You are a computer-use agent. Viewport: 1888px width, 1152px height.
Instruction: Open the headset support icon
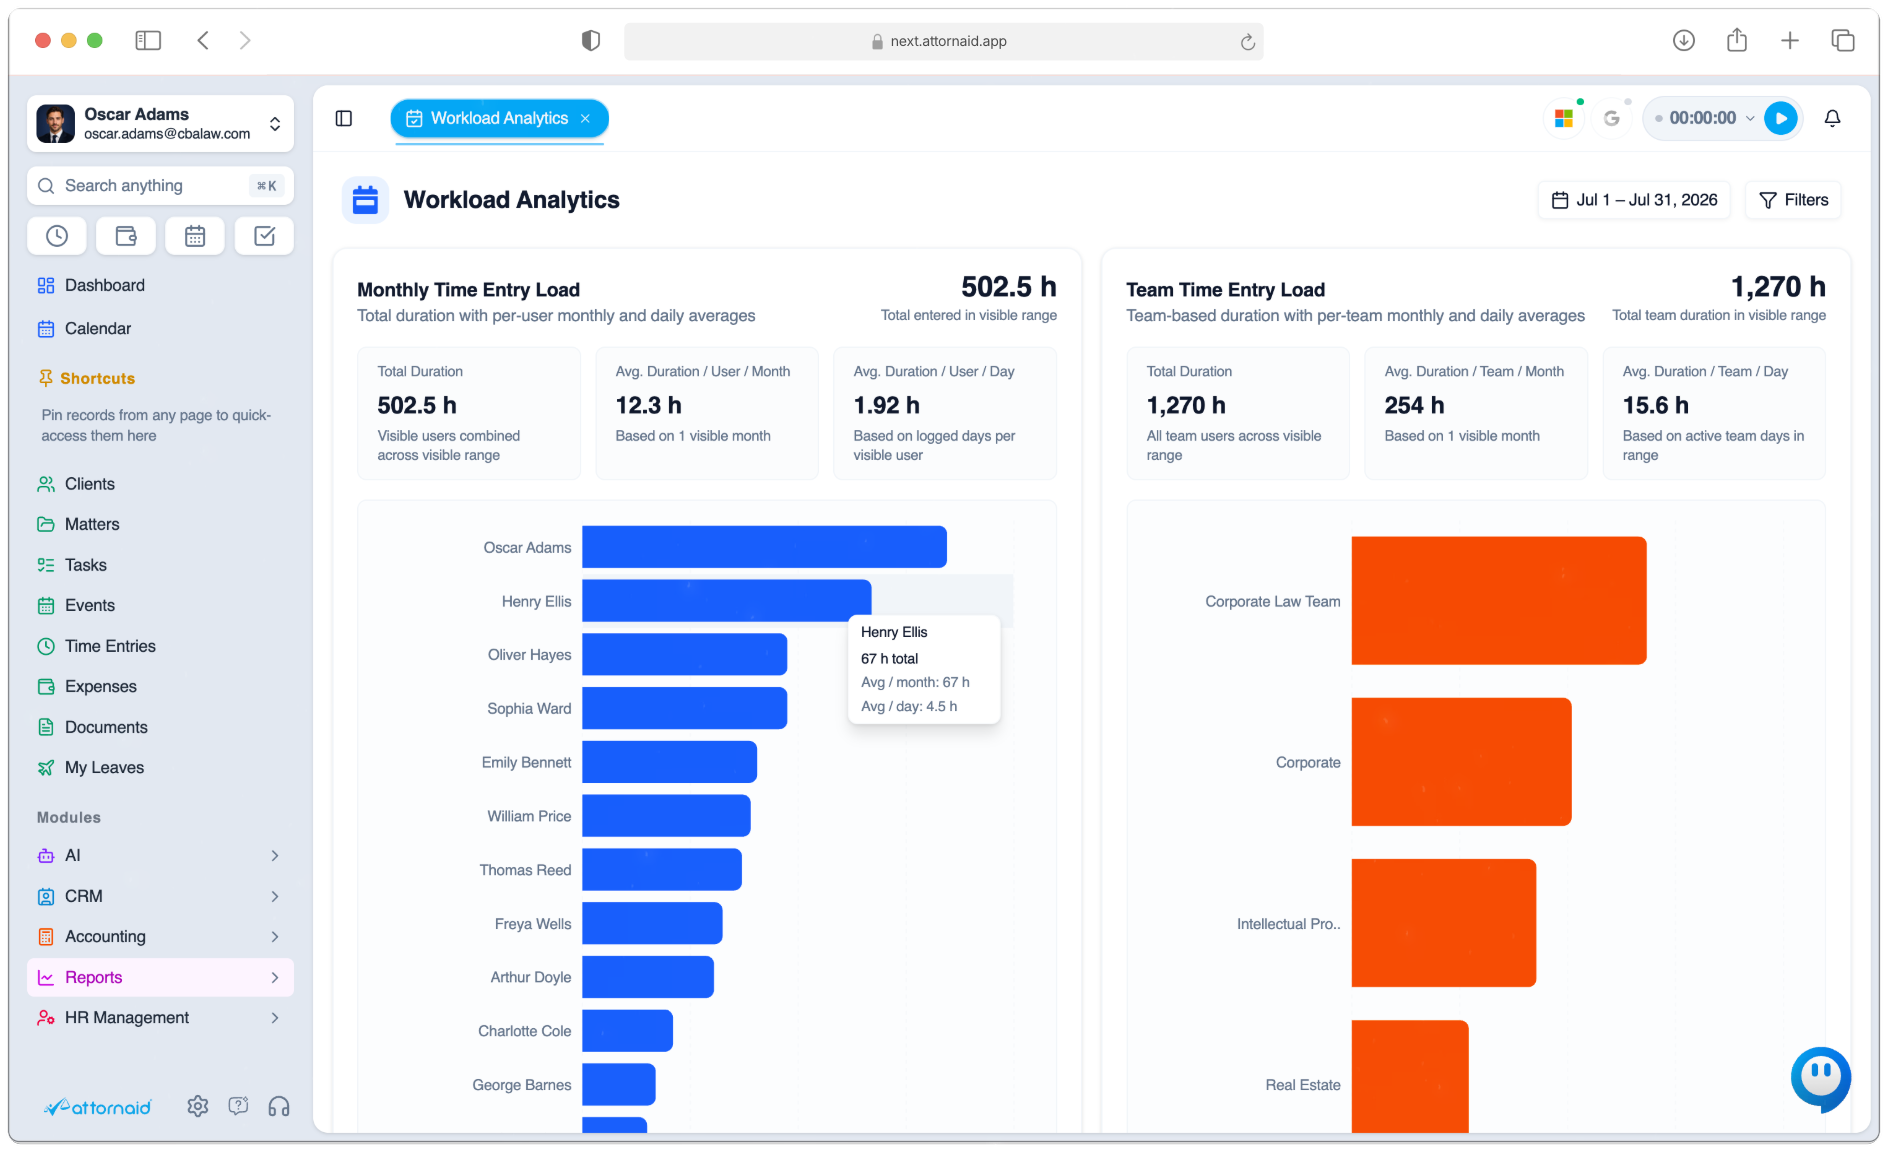click(x=279, y=1106)
